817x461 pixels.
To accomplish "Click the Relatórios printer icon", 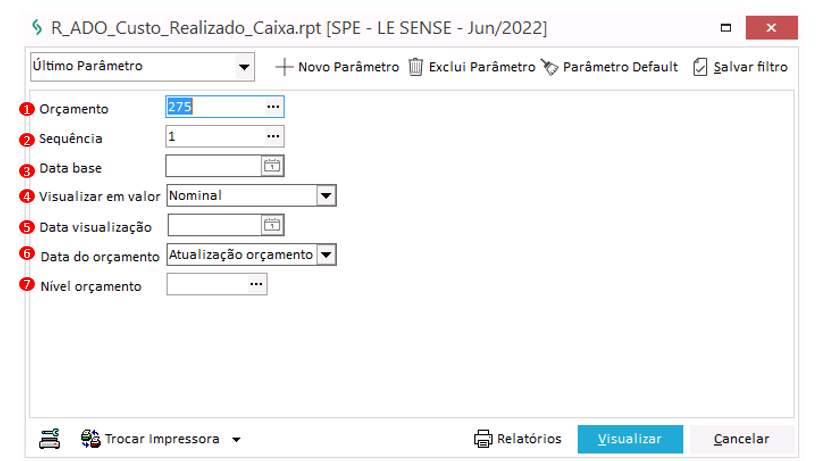I will [x=483, y=438].
